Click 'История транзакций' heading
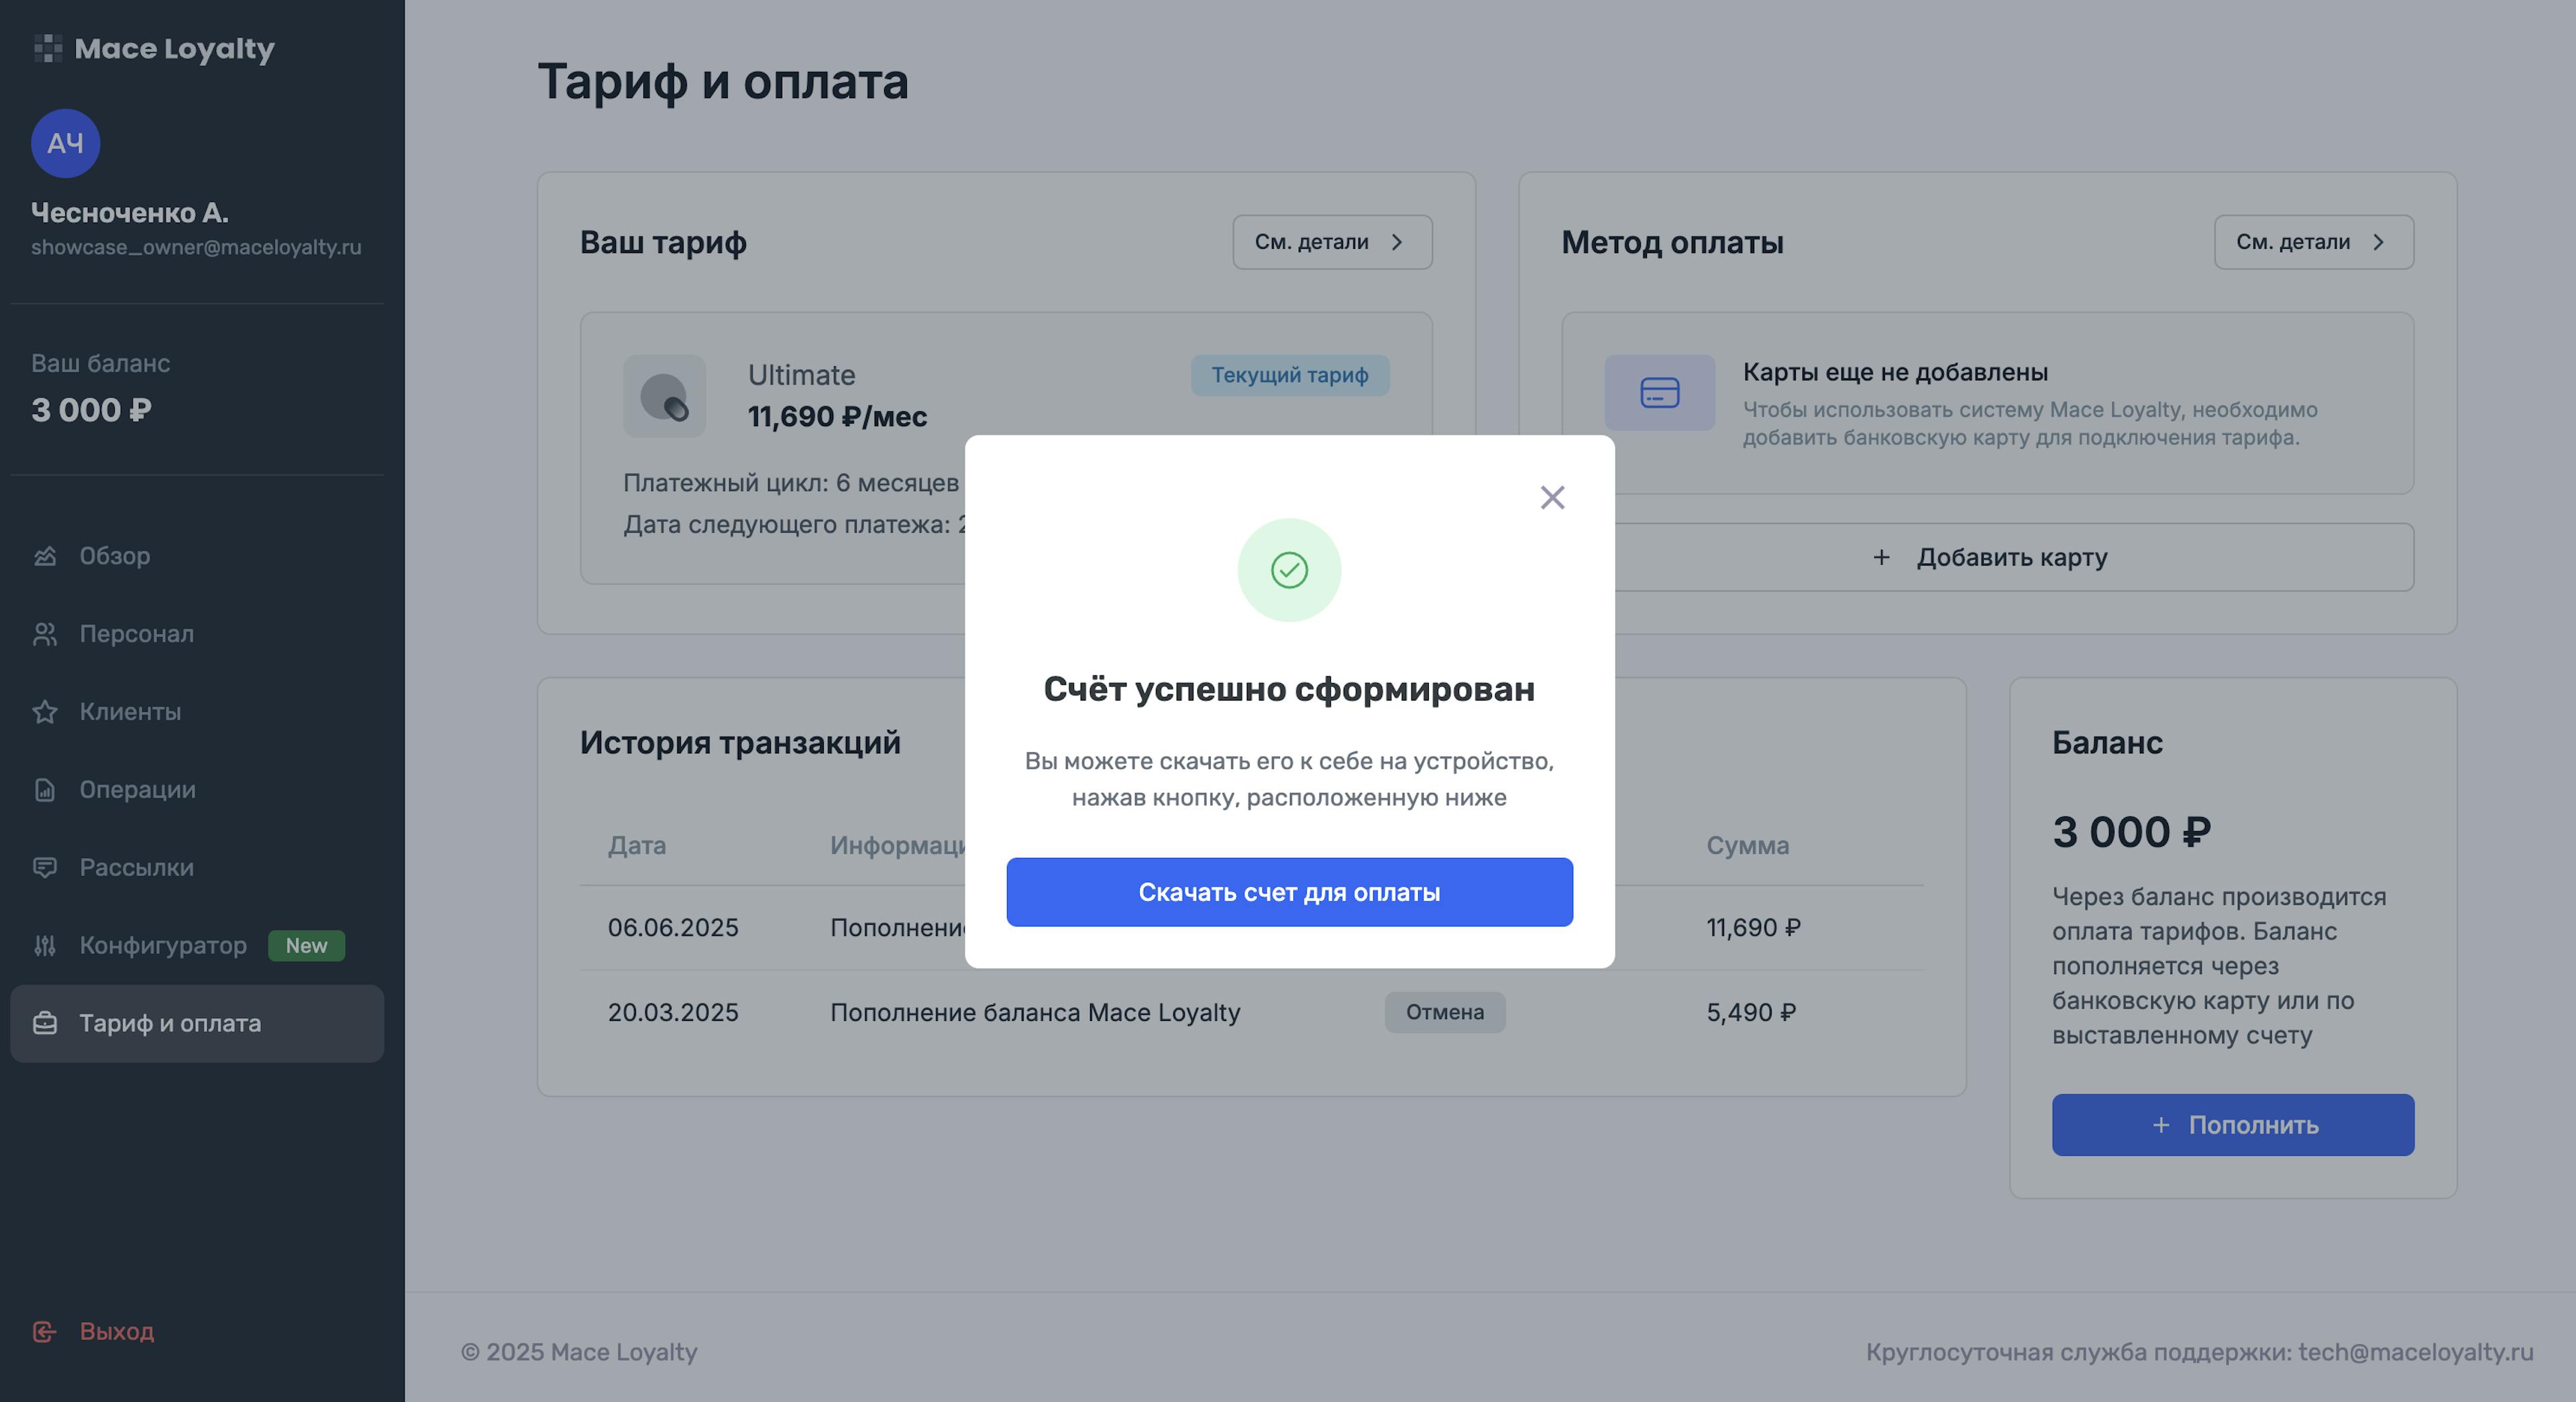The image size is (2576, 1402). tap(740, 743)
